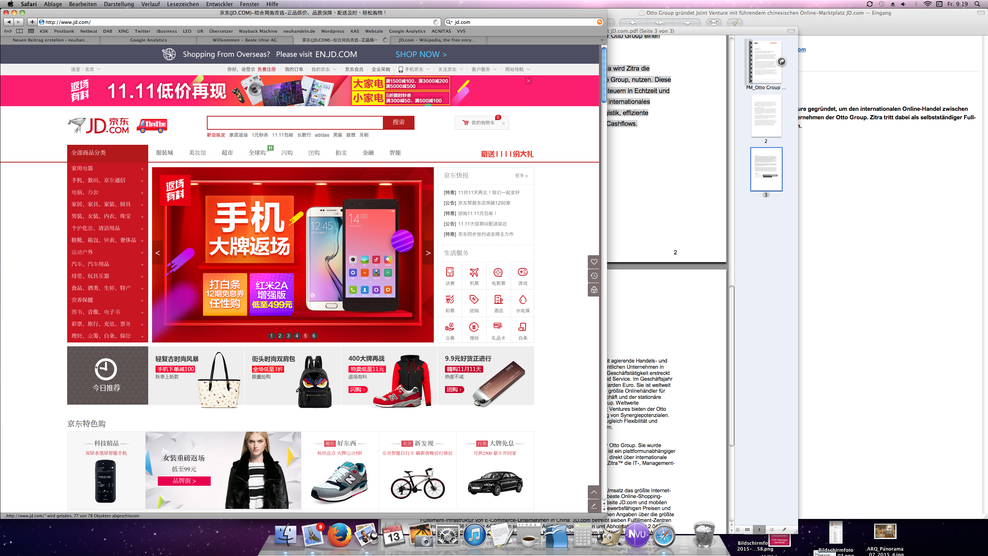The image size is (988, 556).
Task: Go back with Safari's back arrow
Action: pyautogui.click(x=8, y=21)
